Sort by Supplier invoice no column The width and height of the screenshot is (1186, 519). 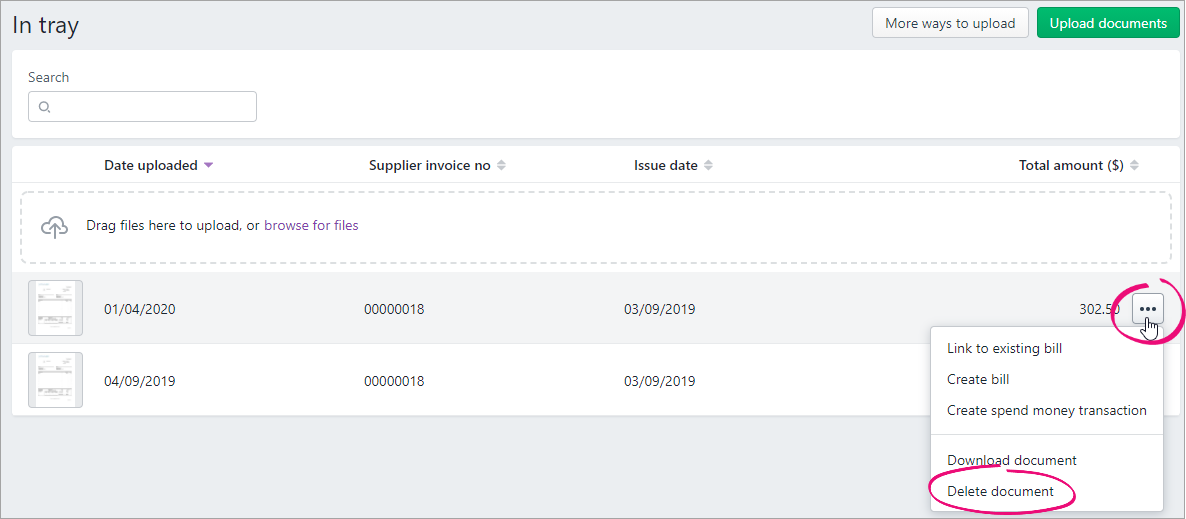437,166
